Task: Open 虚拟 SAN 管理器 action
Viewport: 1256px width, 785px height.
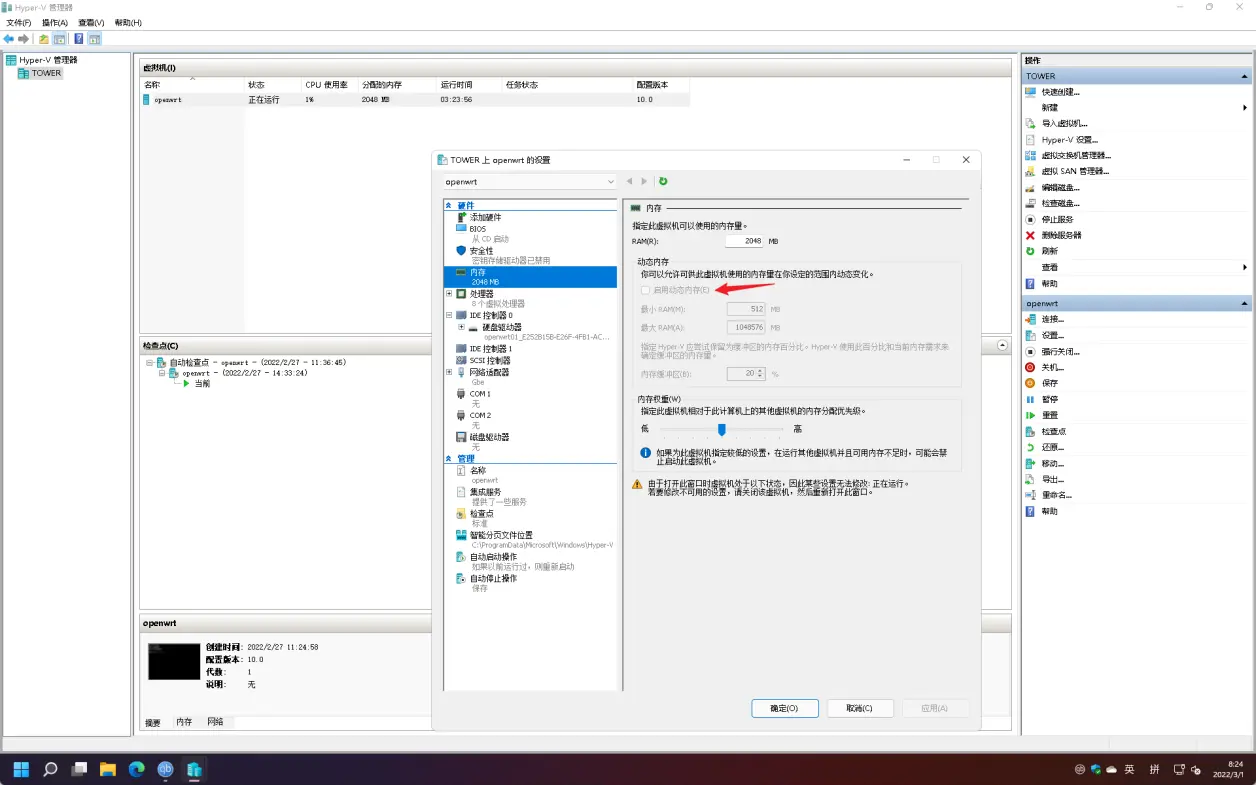Action: click(1075, 172)
